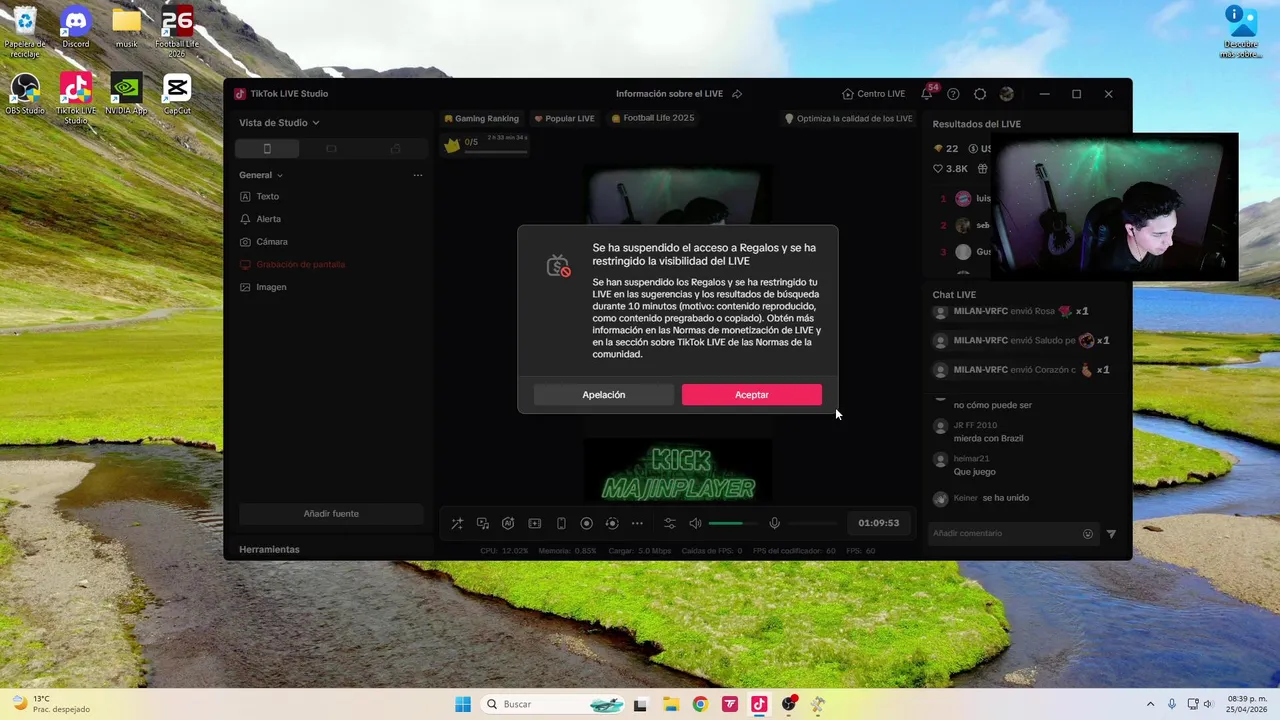Open notifications bell with 54 badge

coord(927,94)
